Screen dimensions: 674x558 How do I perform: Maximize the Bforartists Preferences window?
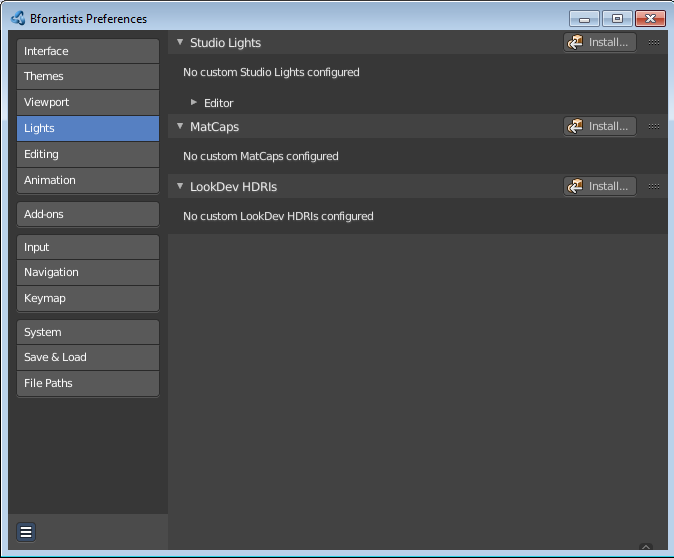(617, 19)
